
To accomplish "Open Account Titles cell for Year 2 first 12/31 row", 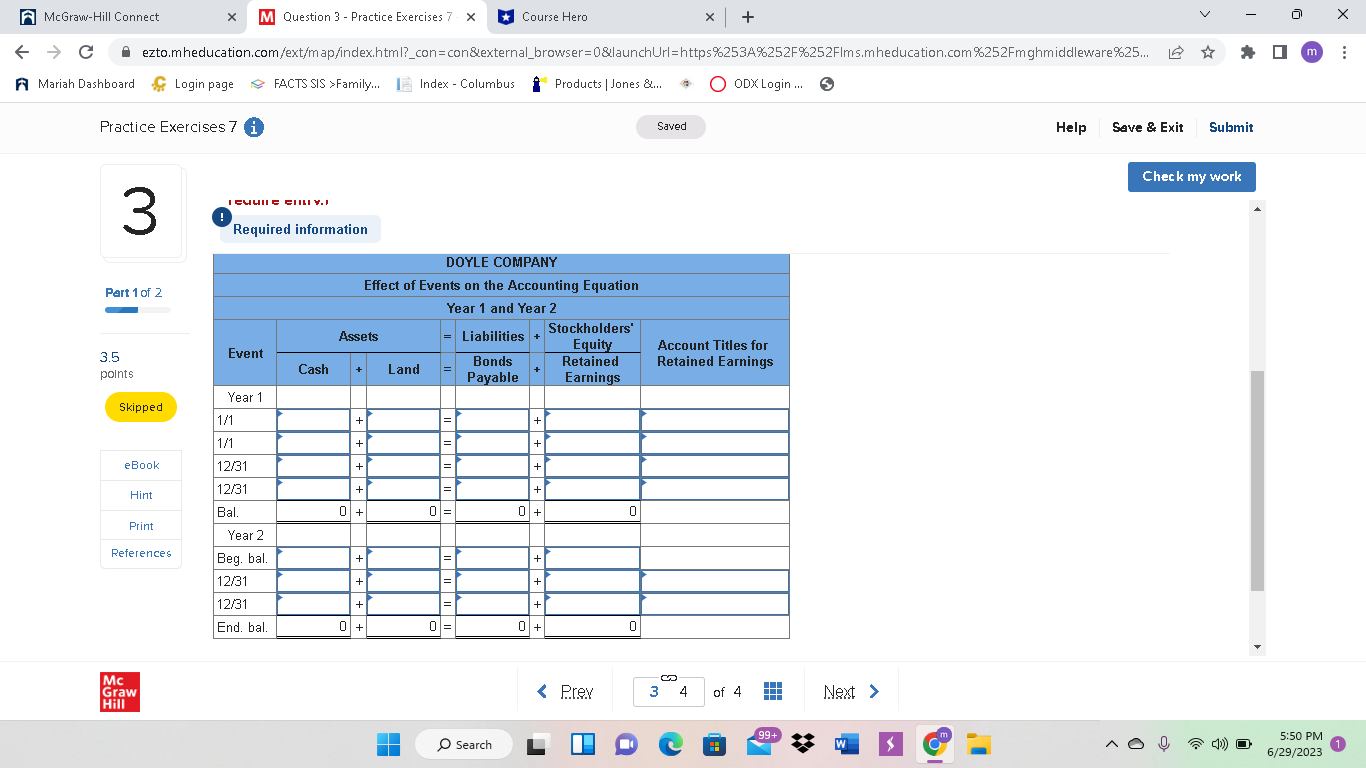I will coord(715,581).
